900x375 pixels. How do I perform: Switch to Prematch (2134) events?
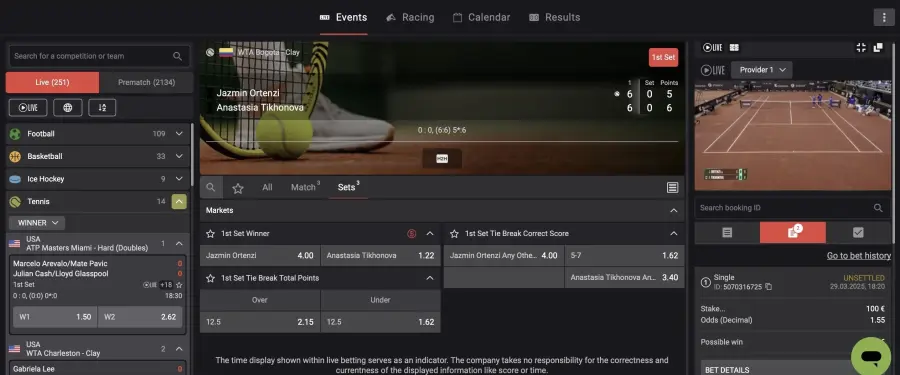[x=146, y=83]
